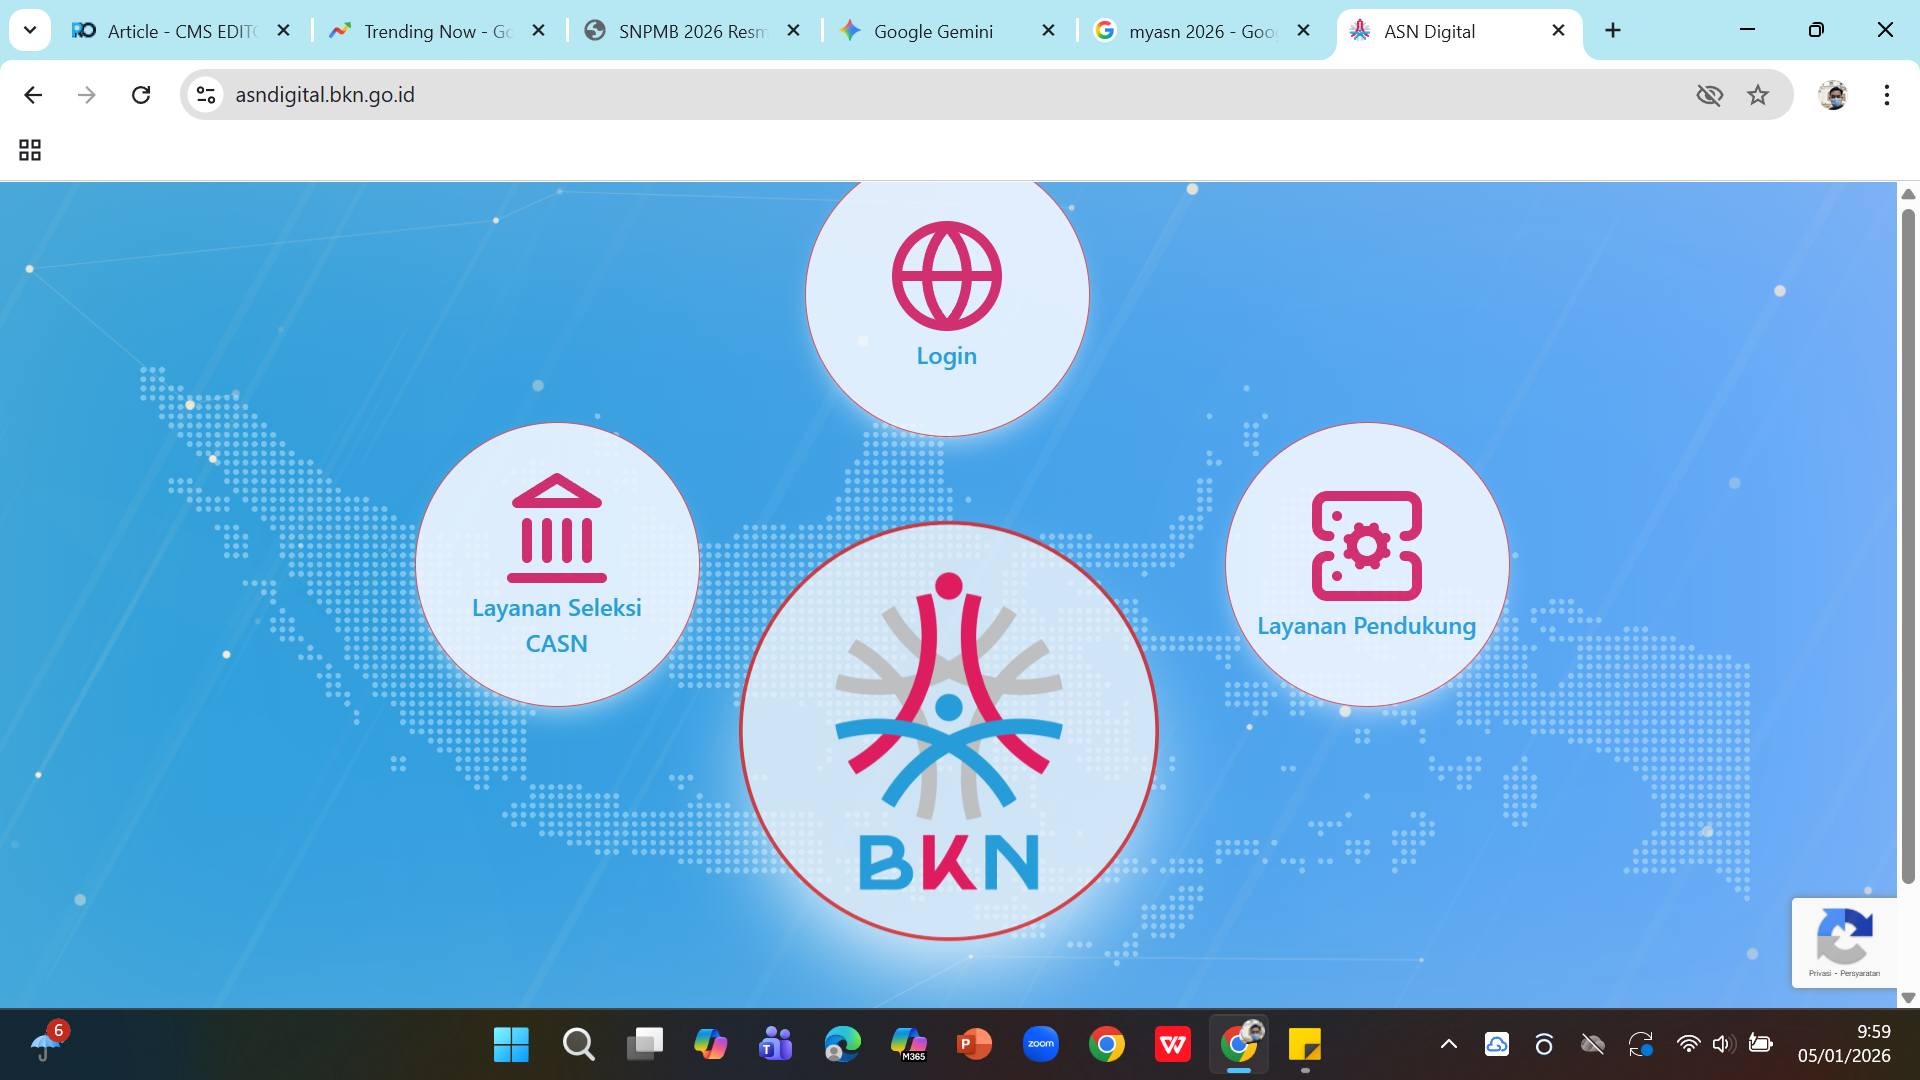This screenshot has width=1920, height=1080.
Task: Mute system volume from taskbar speaker icon
Action: pos(1722,1044)
